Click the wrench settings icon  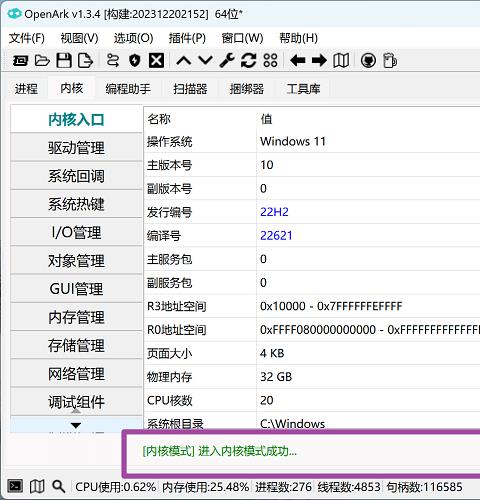click(227, 61)
